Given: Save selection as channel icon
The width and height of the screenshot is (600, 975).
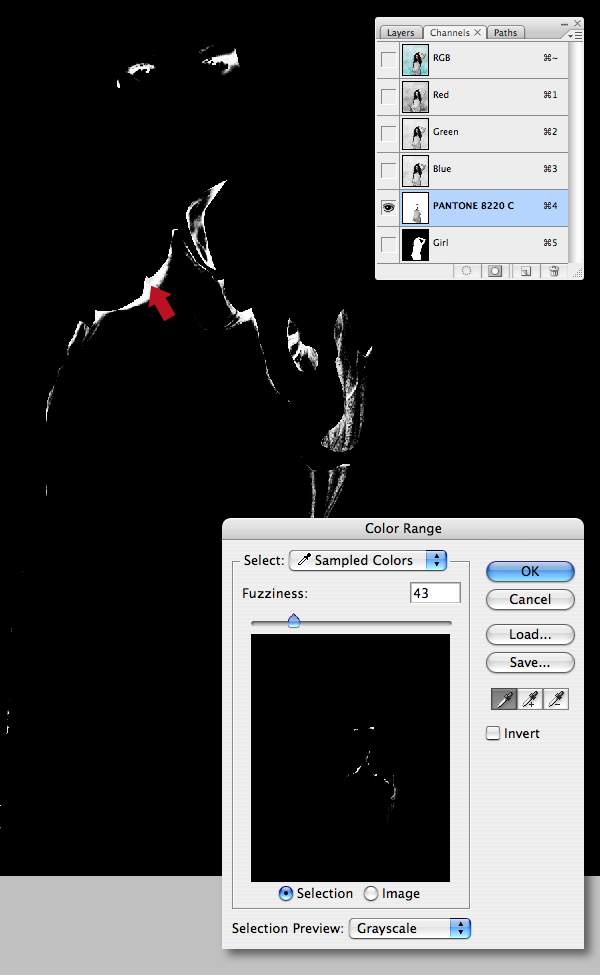Looking at the screenshot, I should click(495, 270).
